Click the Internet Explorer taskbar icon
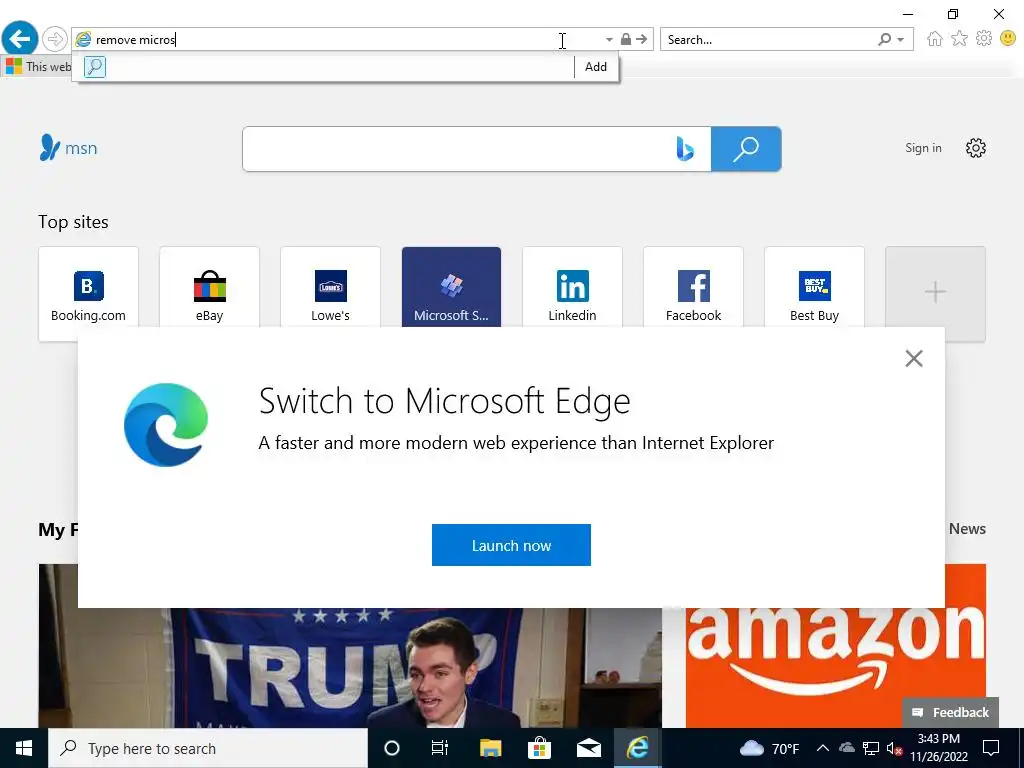 tap(637, 748)
